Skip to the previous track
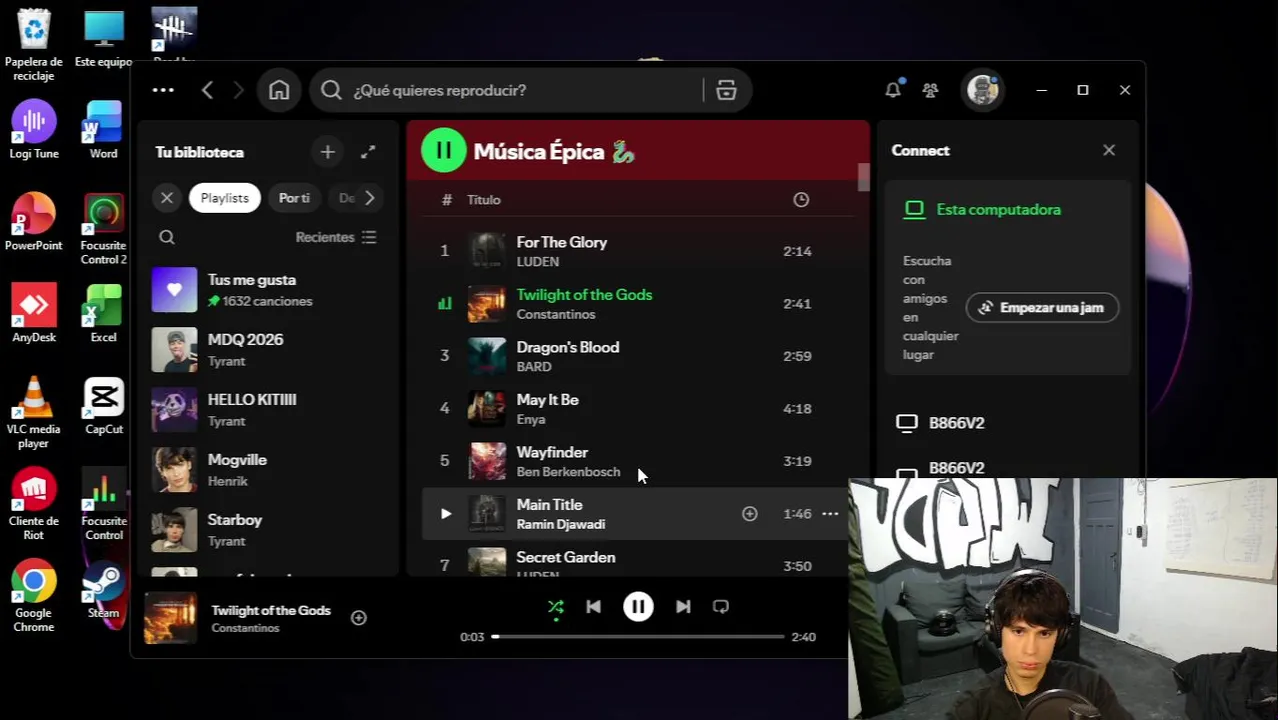Viewport: 1278px width, 720px height. 593,607
